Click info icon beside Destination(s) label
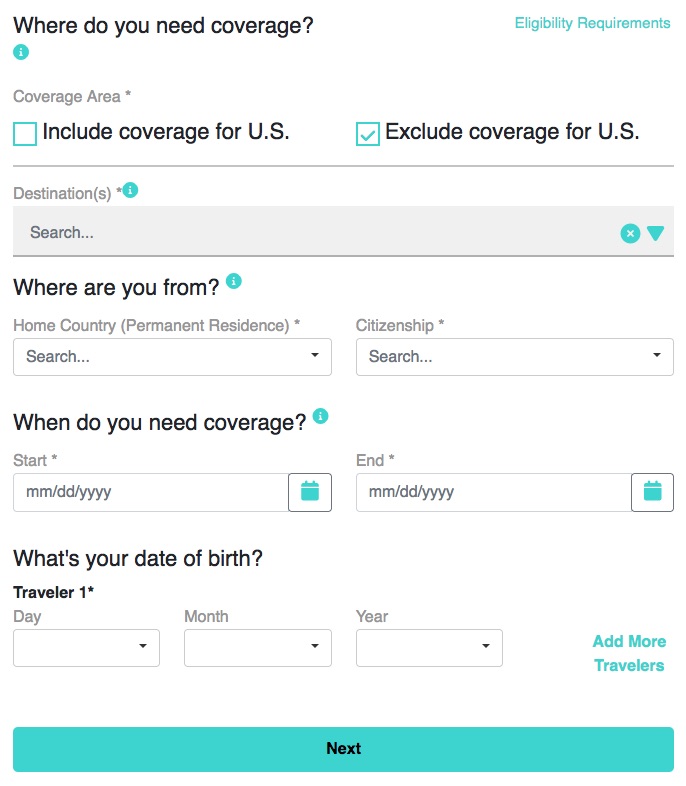The image size is (686, 786). tap(130, 190)
